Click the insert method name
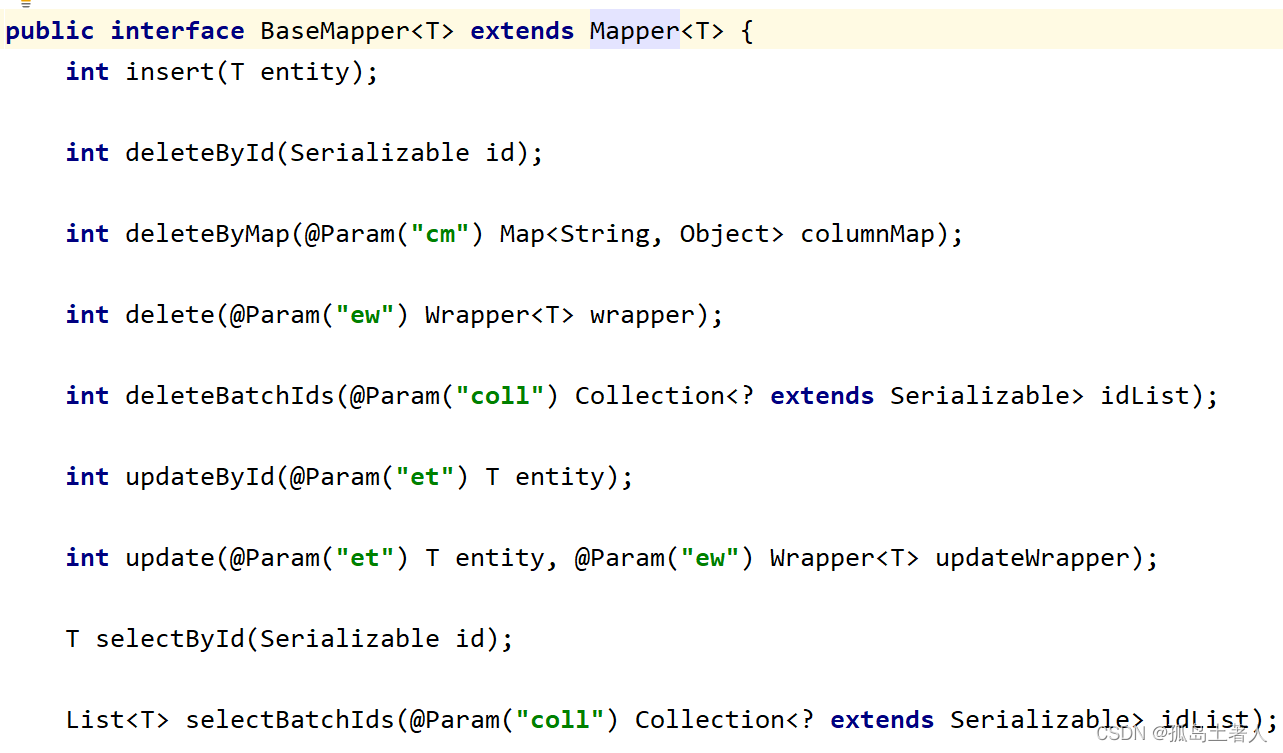The height and width of the screenshot is (753, 1283). tap(170, 72)
